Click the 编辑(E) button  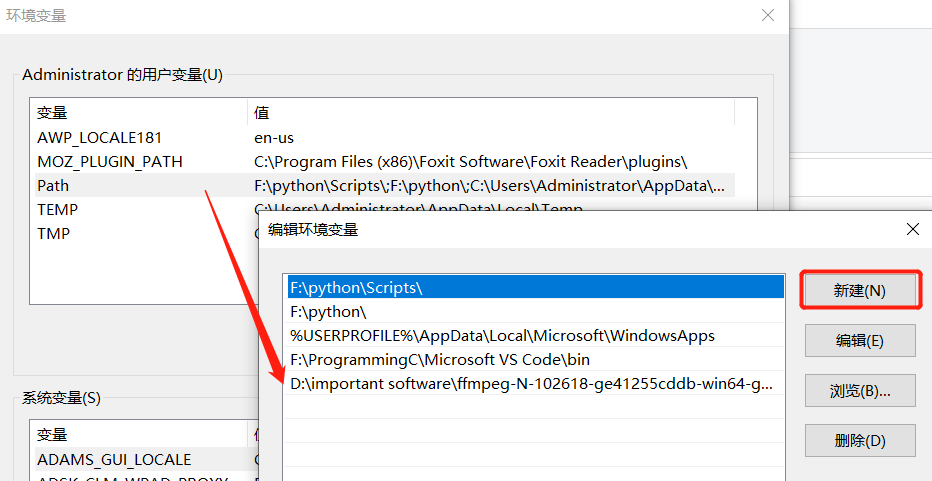[860, 341]
